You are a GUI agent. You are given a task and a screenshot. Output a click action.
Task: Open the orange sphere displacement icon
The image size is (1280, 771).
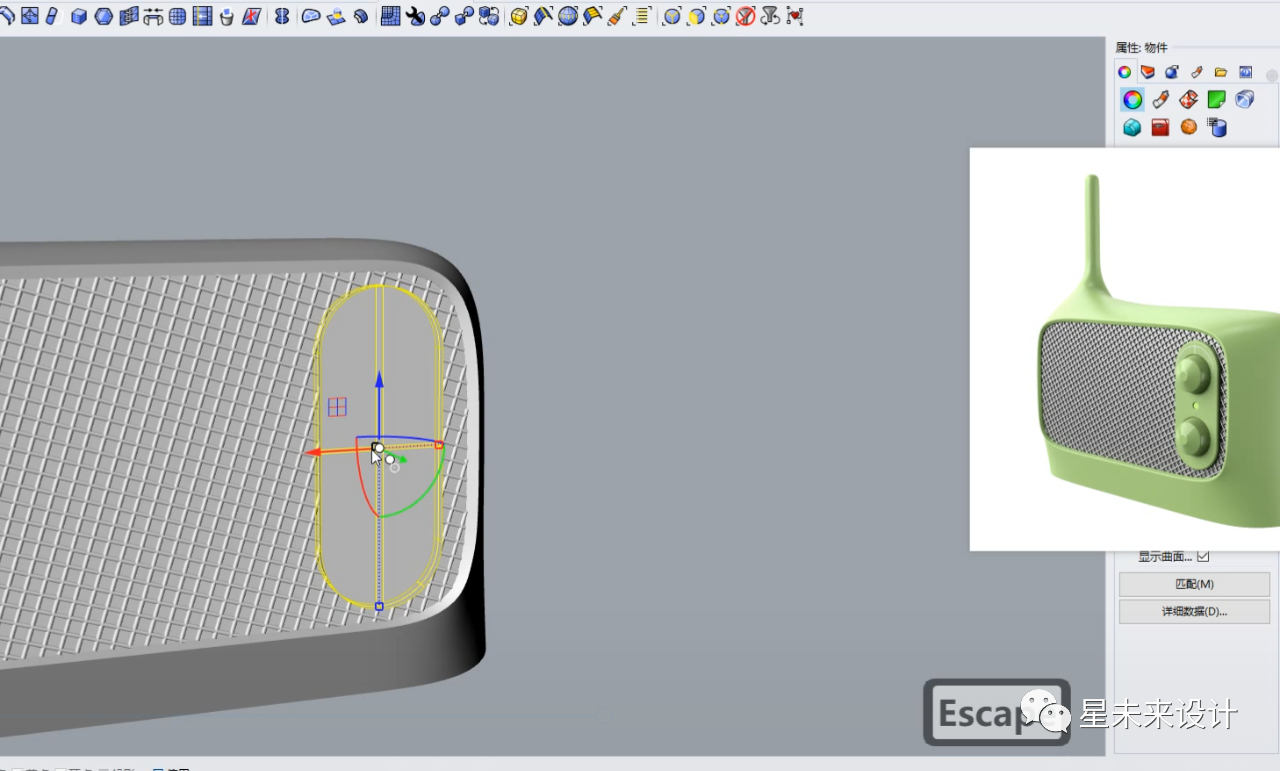click(x=1188, y=127)
